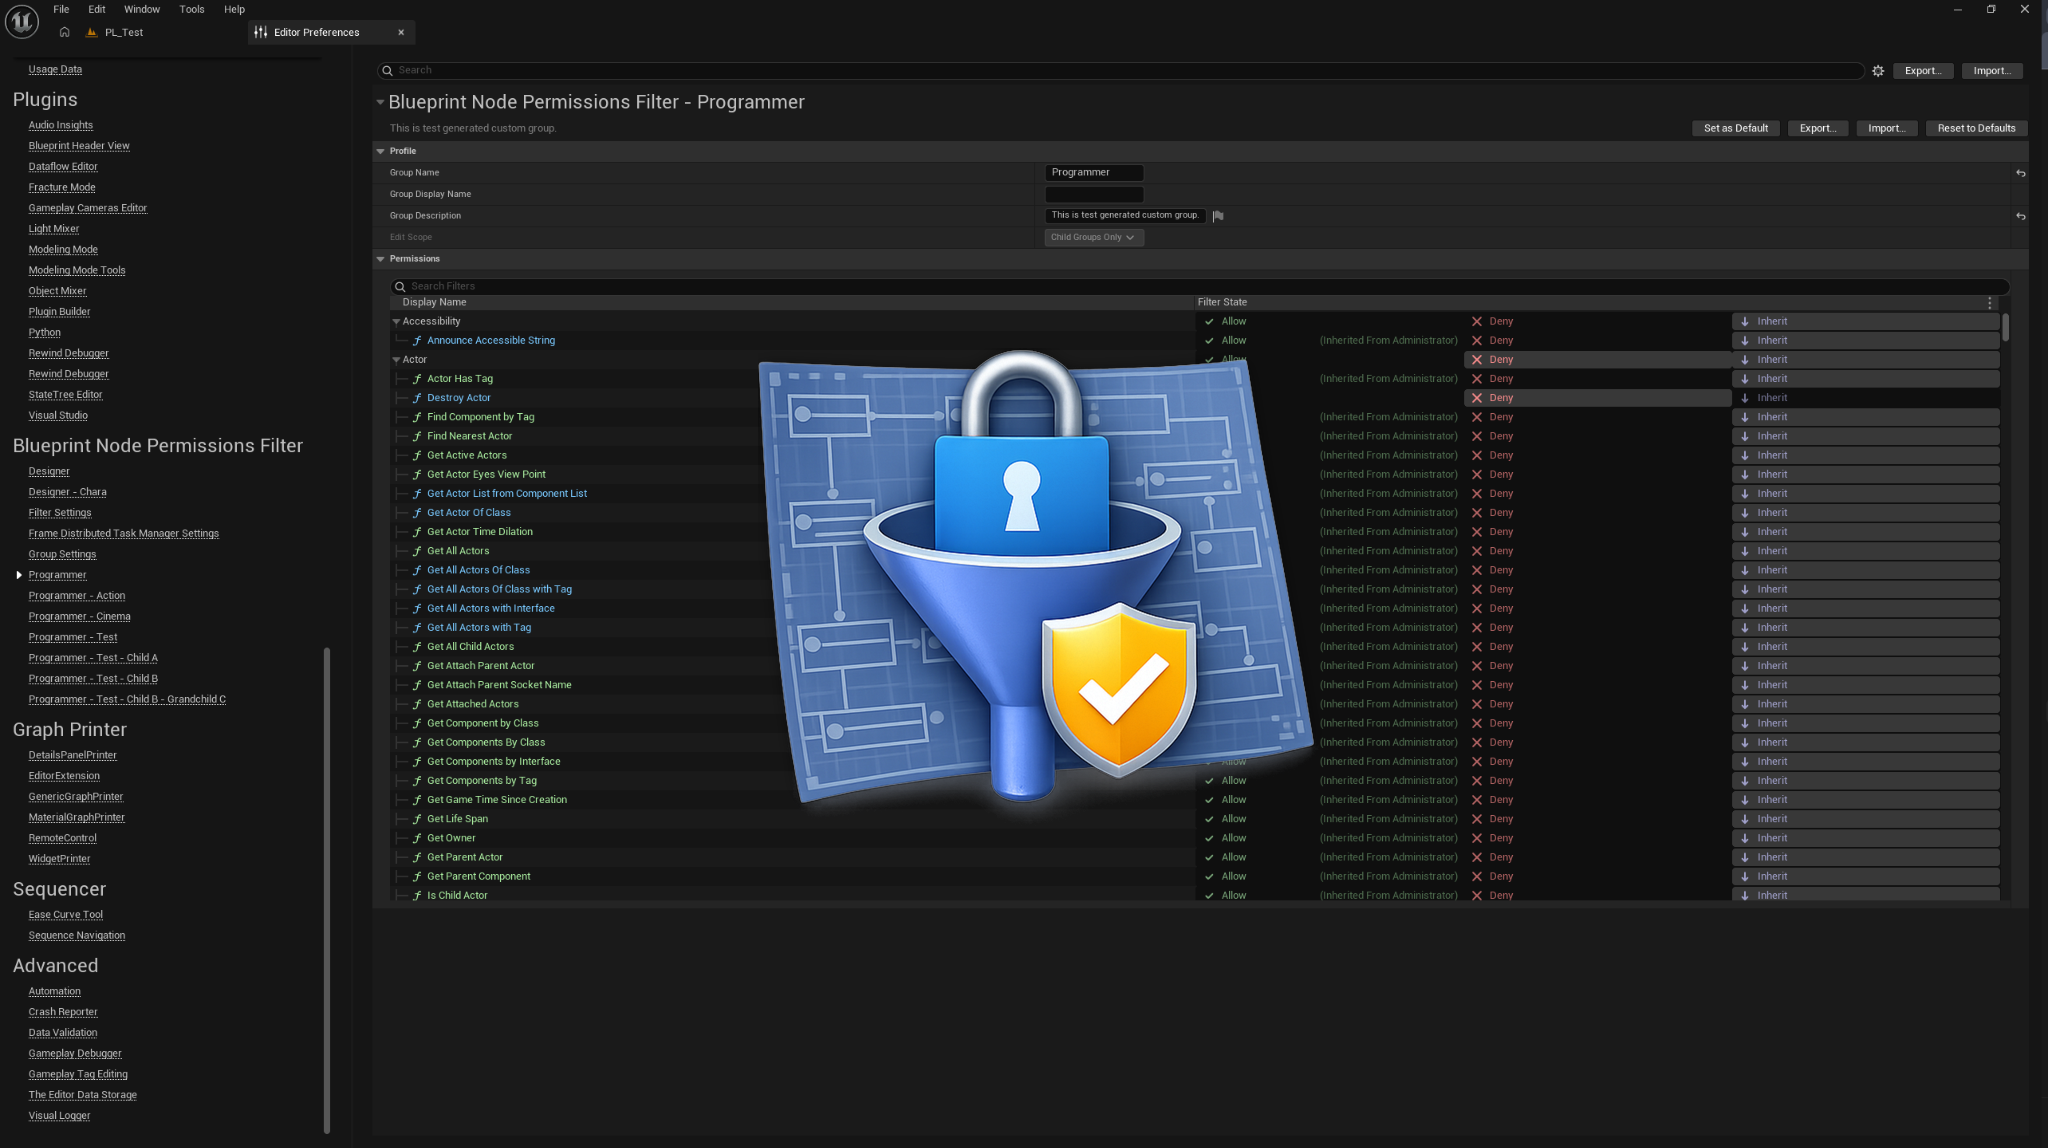
Task: Collapse Blueprint Node Permissions Filter - Programmer heading
Action: pyautogui.click(x=380, y=102)
